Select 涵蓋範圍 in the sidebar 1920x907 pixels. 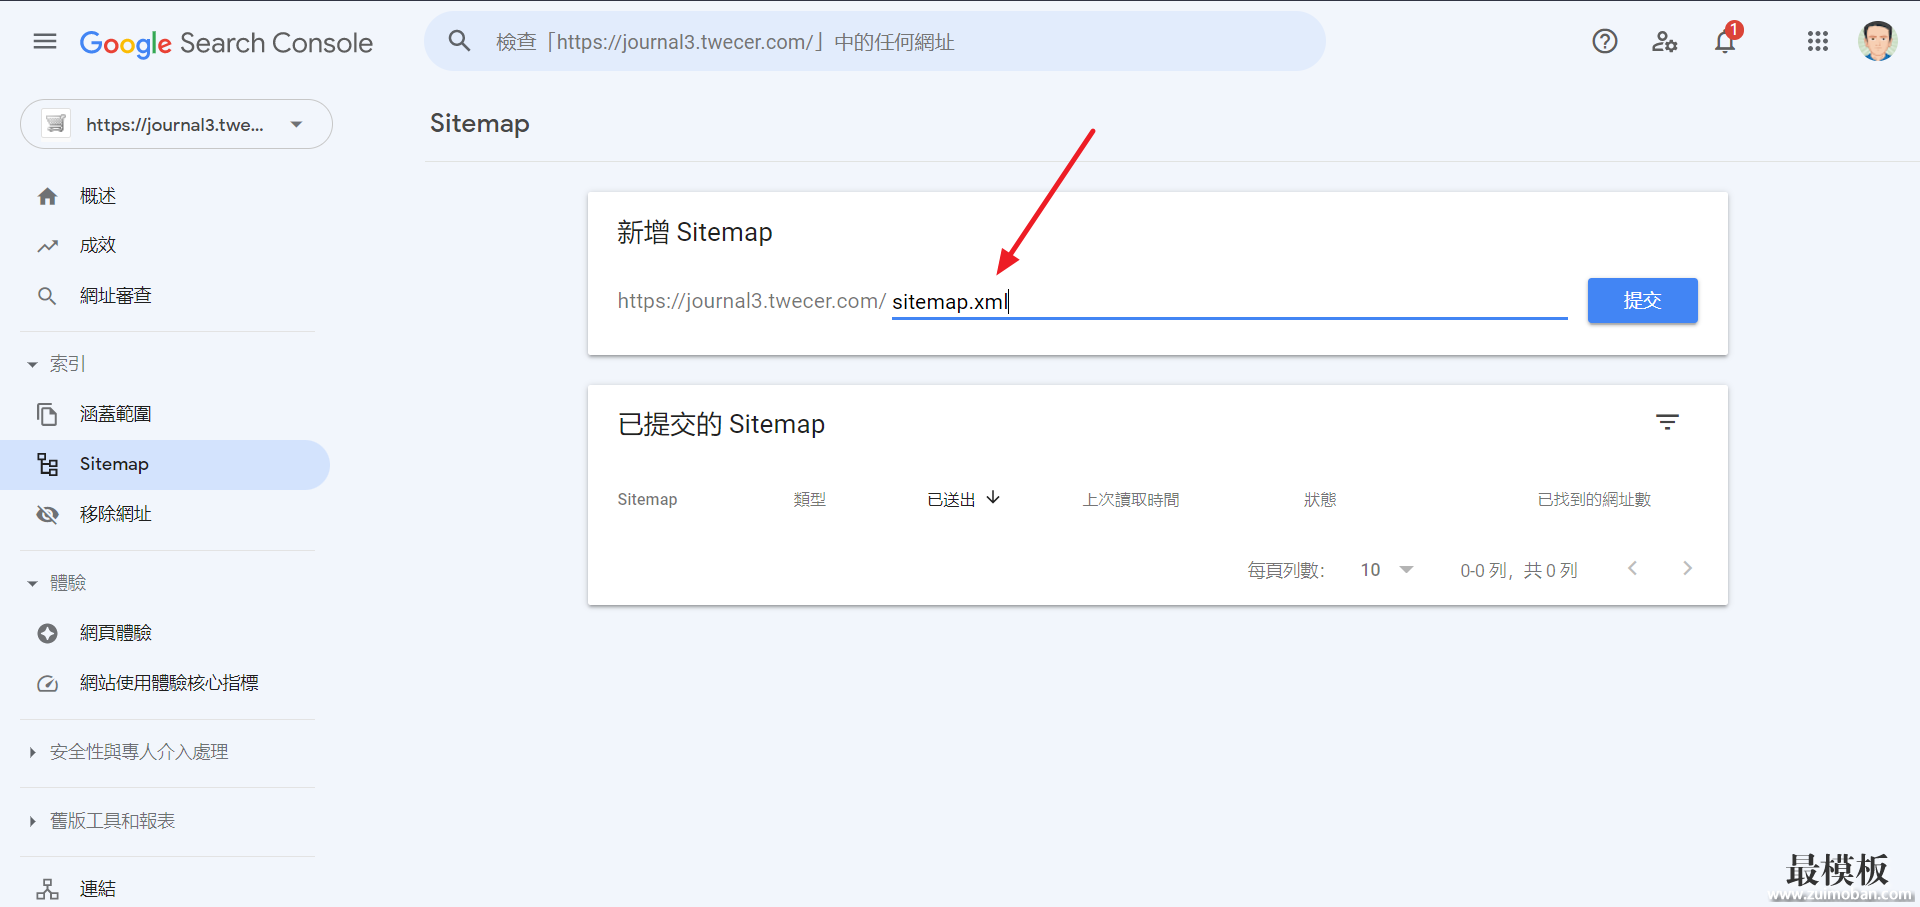[x=115, y=414]
